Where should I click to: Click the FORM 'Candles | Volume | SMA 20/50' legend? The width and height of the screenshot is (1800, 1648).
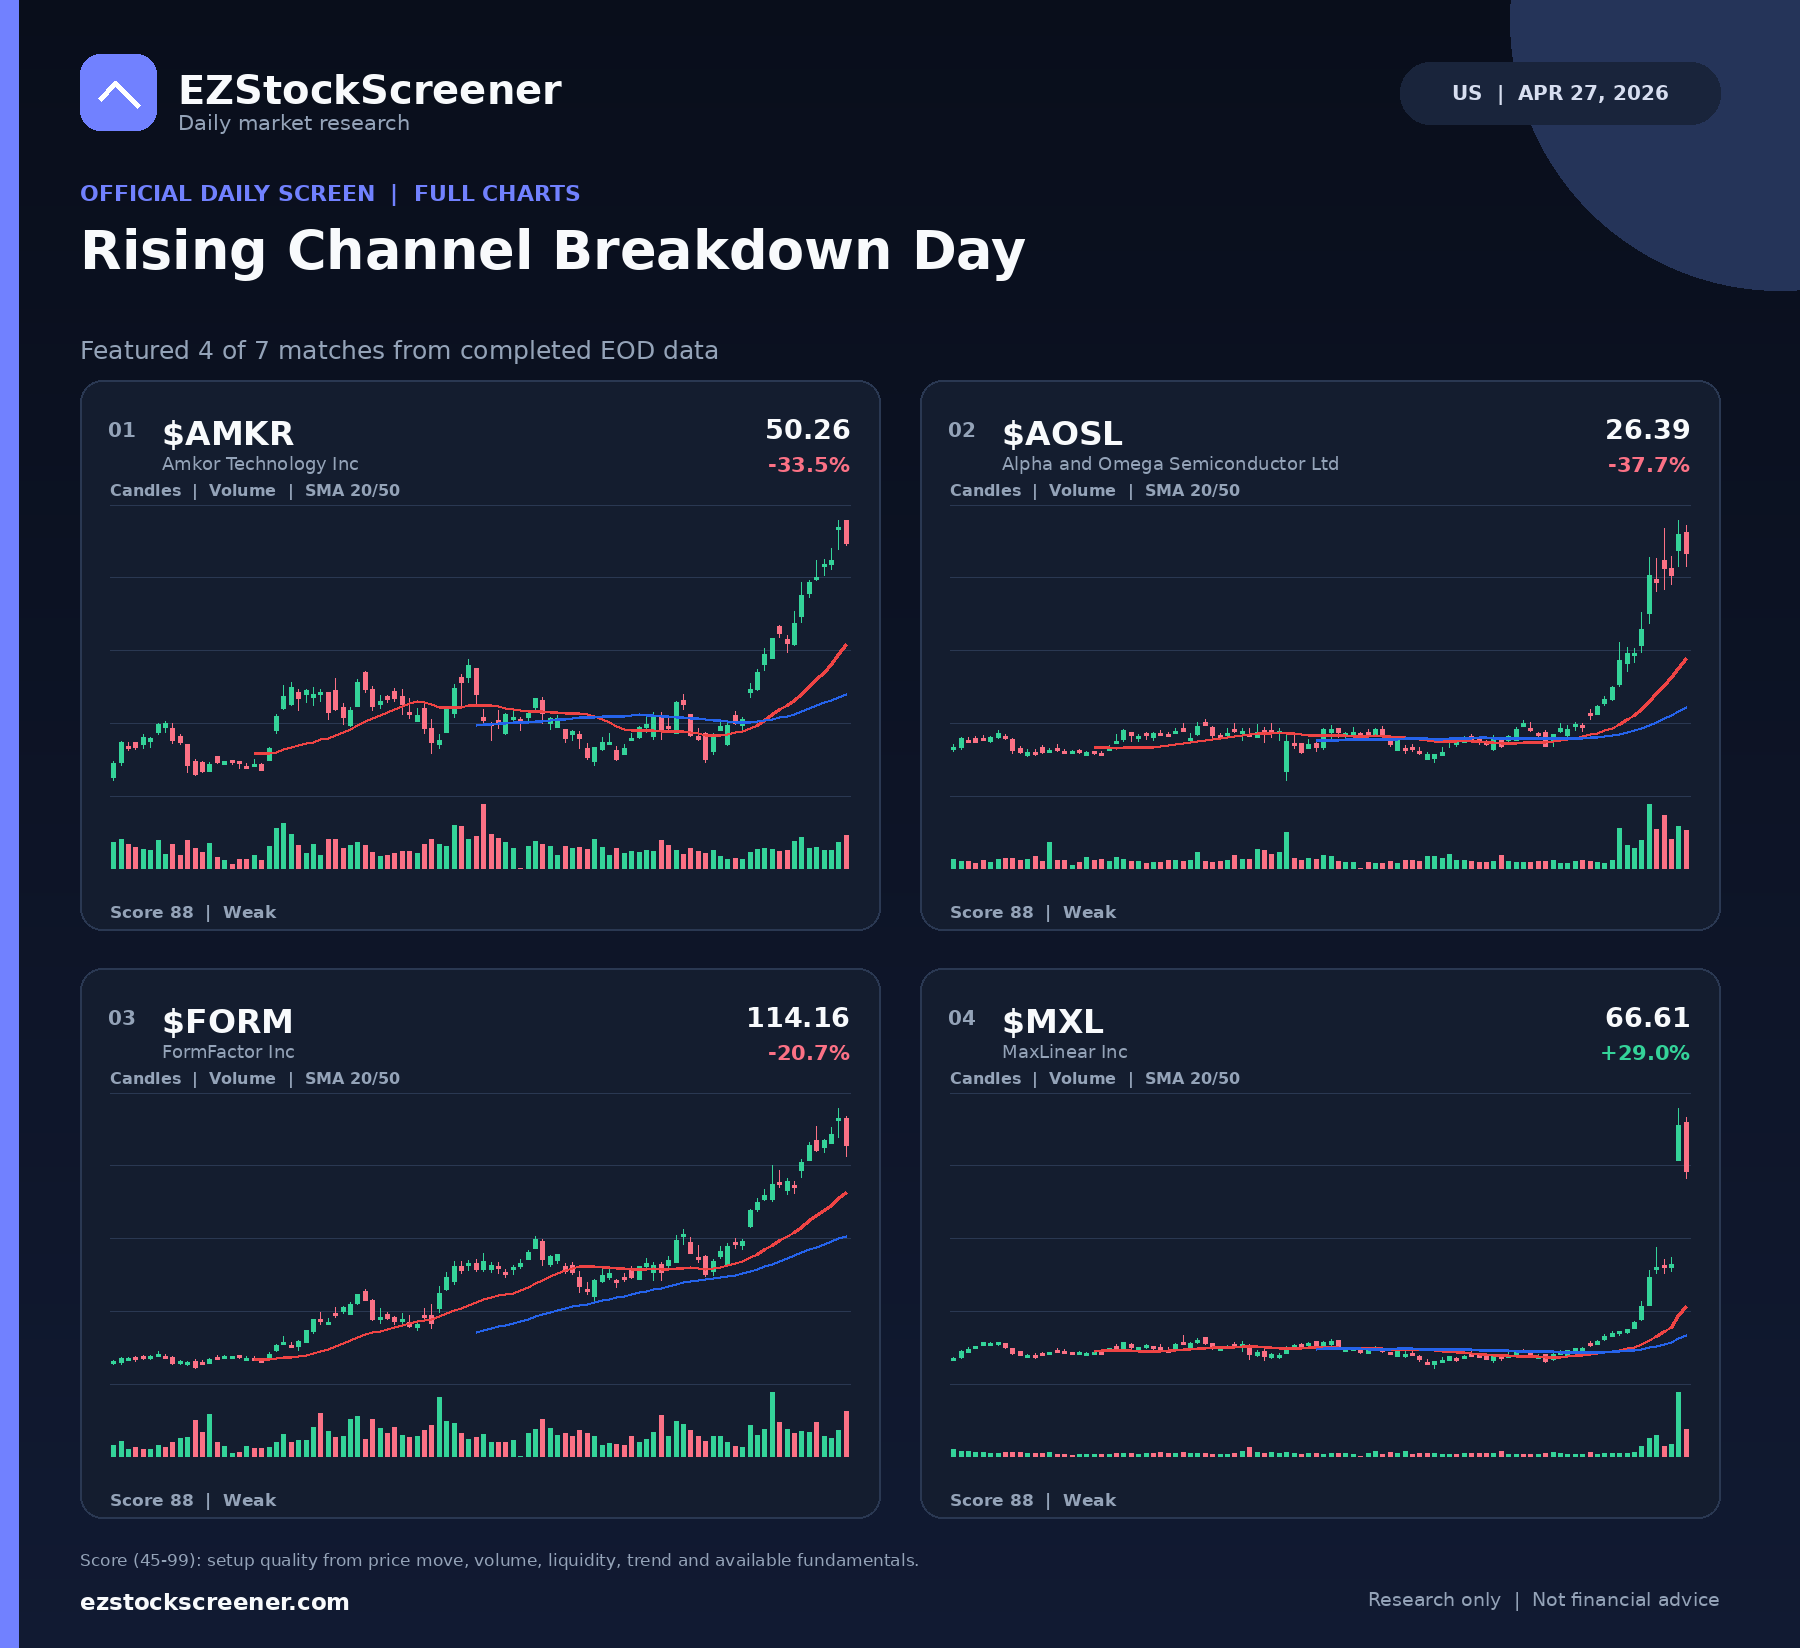[x=255, y=1079]
